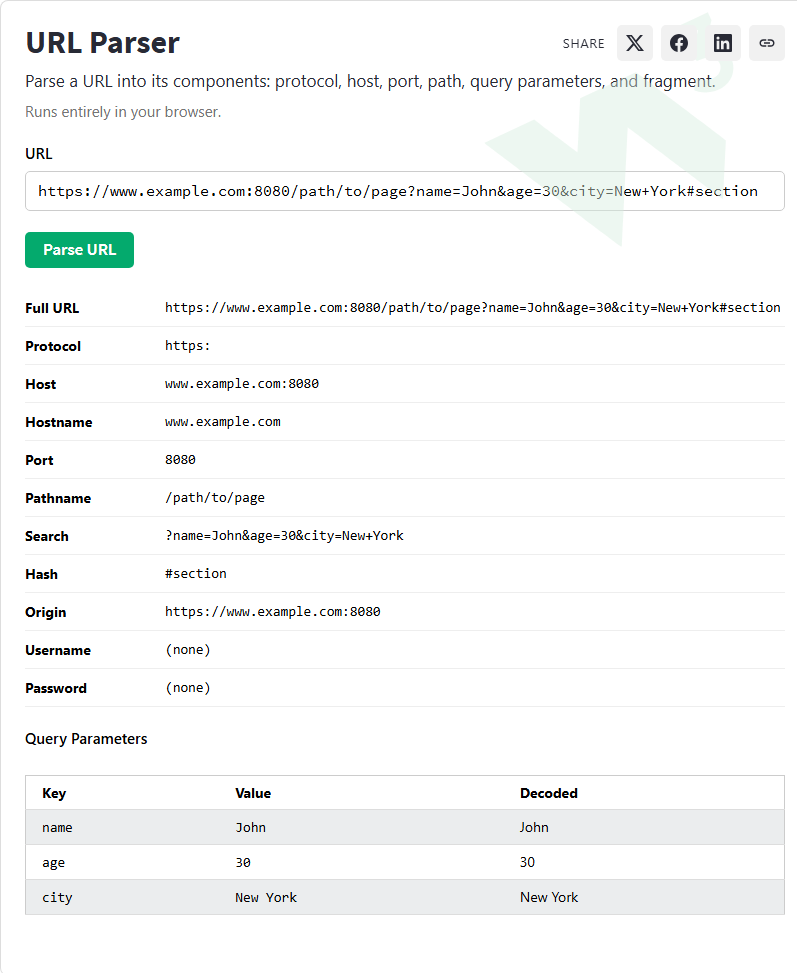
Task: Click the Query Parameters heading
Action: click(x=86, y=739)
